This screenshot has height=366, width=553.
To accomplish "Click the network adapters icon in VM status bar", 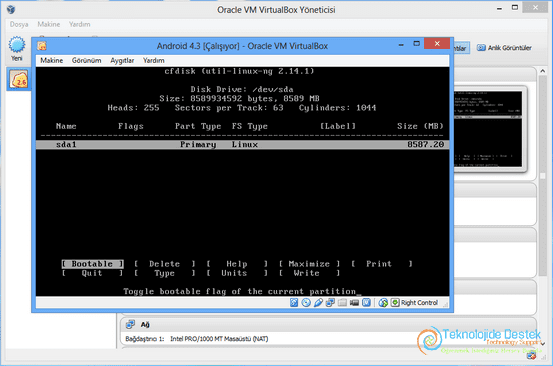I will (x=330, y=303).
